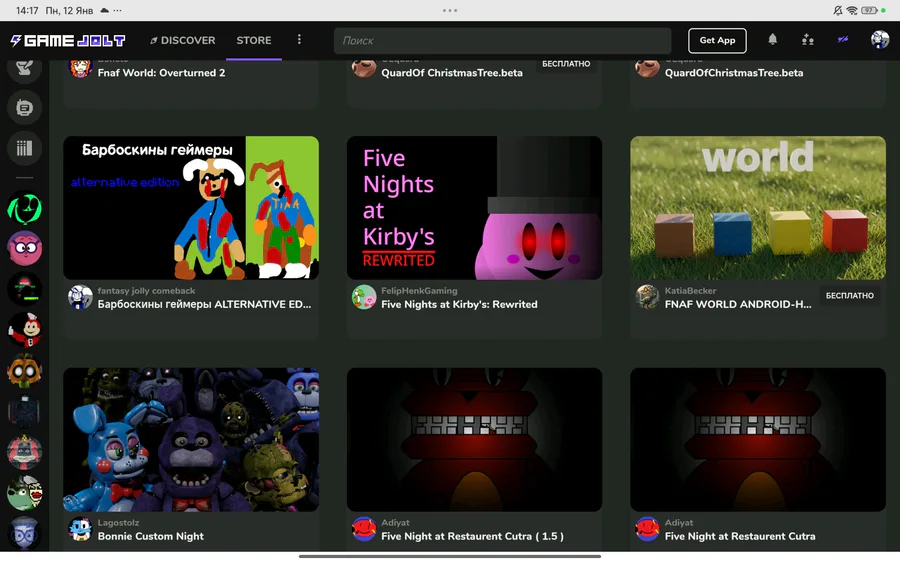The height and width of the screenshot is (563, 900).
Task: Open Five Nights at Kirby's Rewrited thumbnail
Action: click(475, 208)
